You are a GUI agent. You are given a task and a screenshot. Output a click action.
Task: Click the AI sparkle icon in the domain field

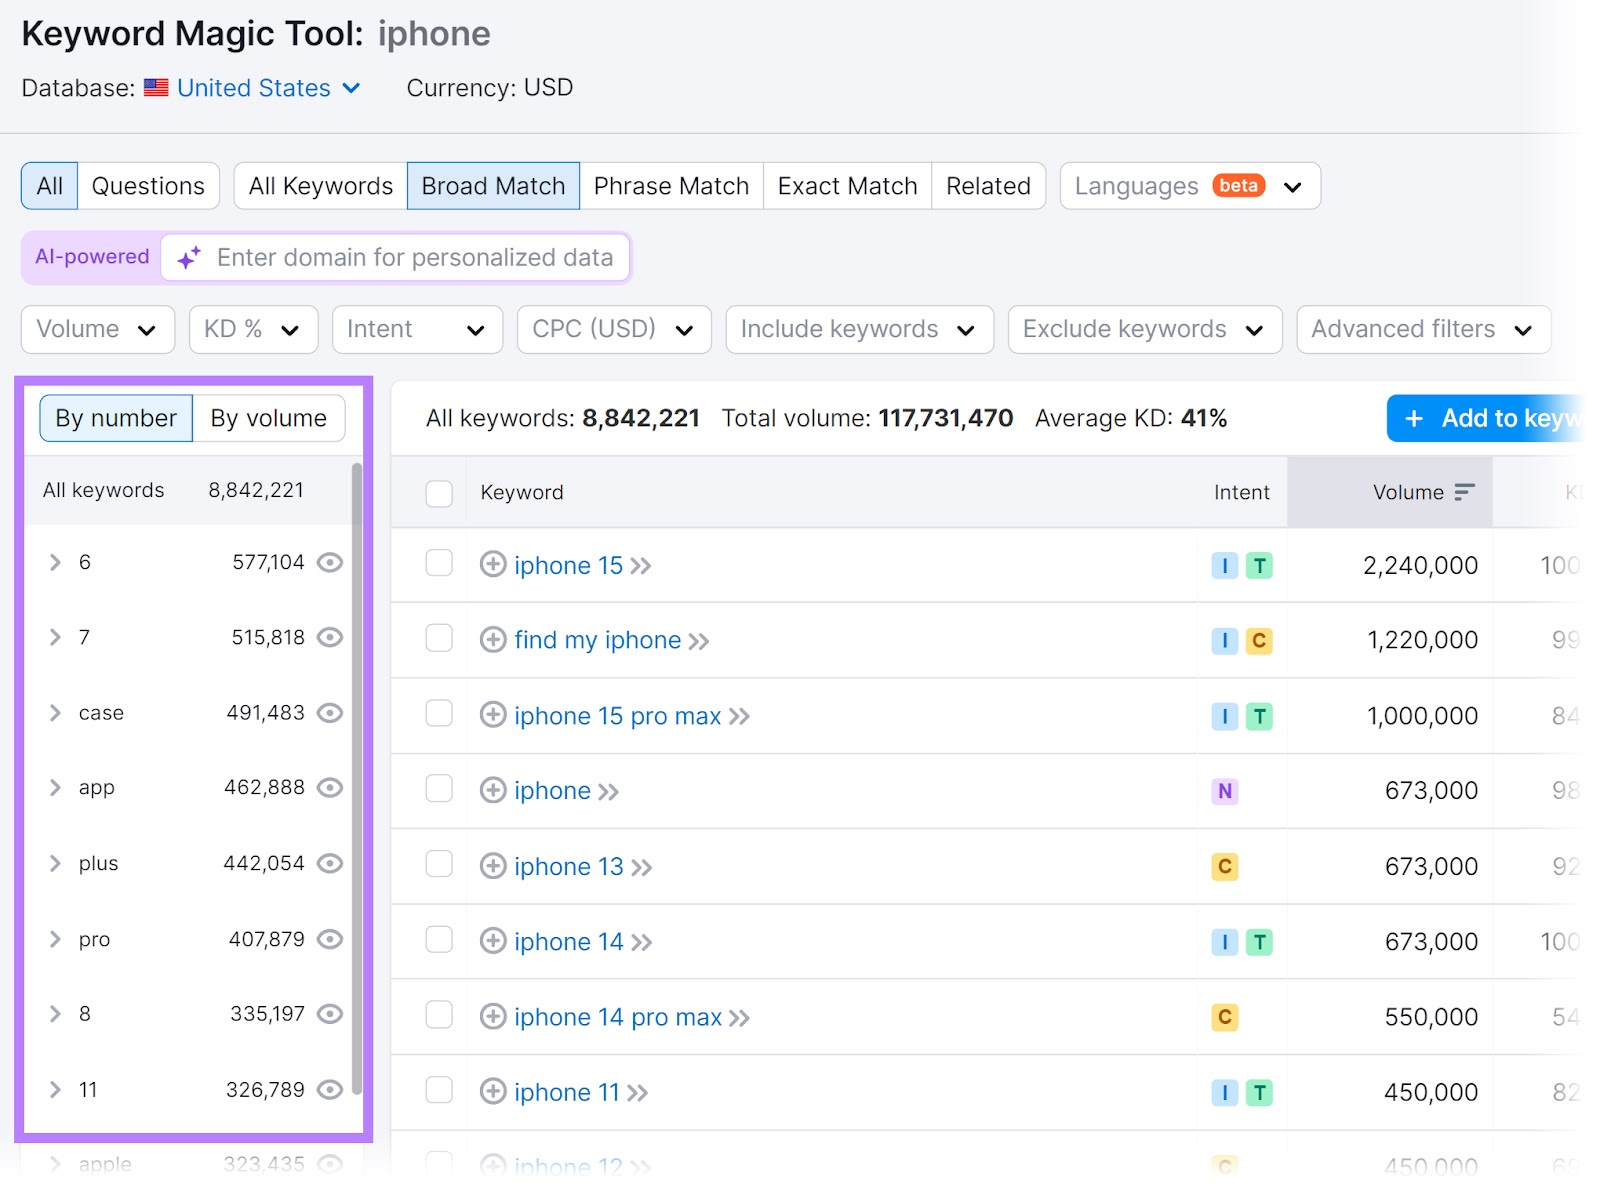[x=188, y=257]
